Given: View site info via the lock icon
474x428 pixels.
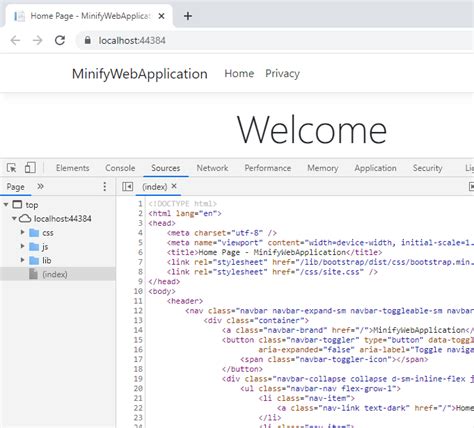Looking at the screenshot, I should 87,40.
